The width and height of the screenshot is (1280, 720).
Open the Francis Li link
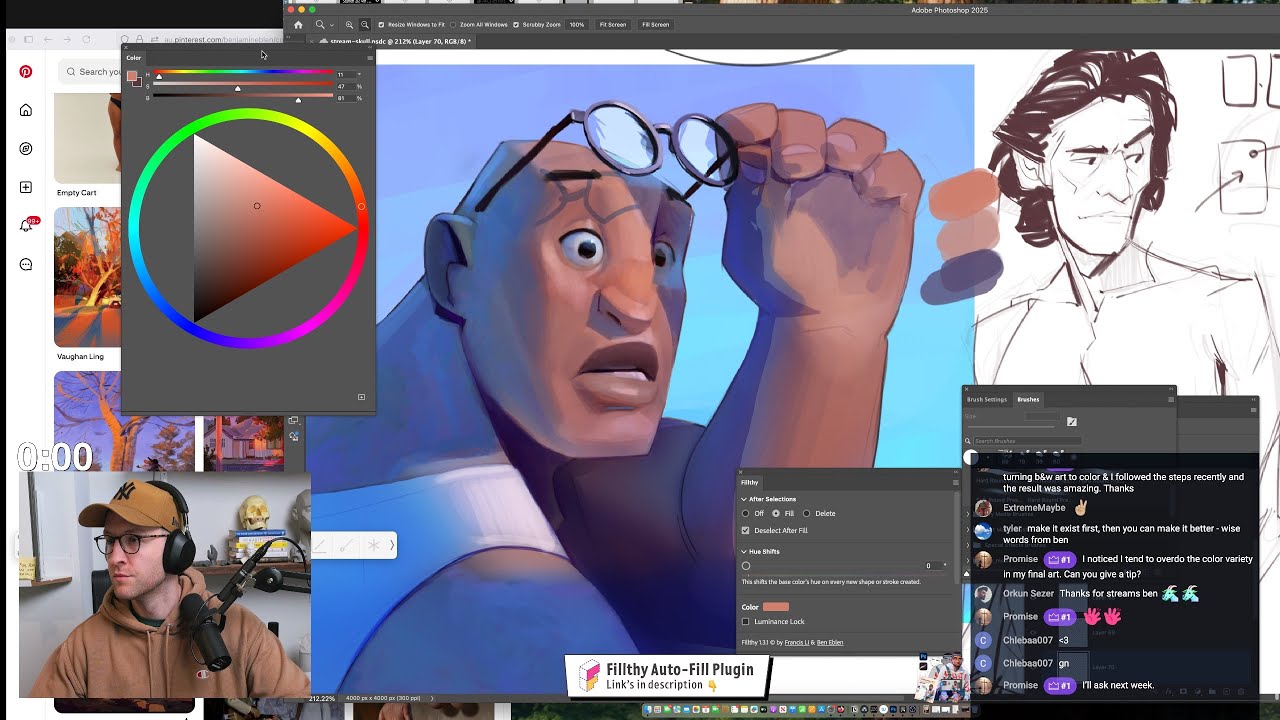pyautogui.click(x=797, y=642)
